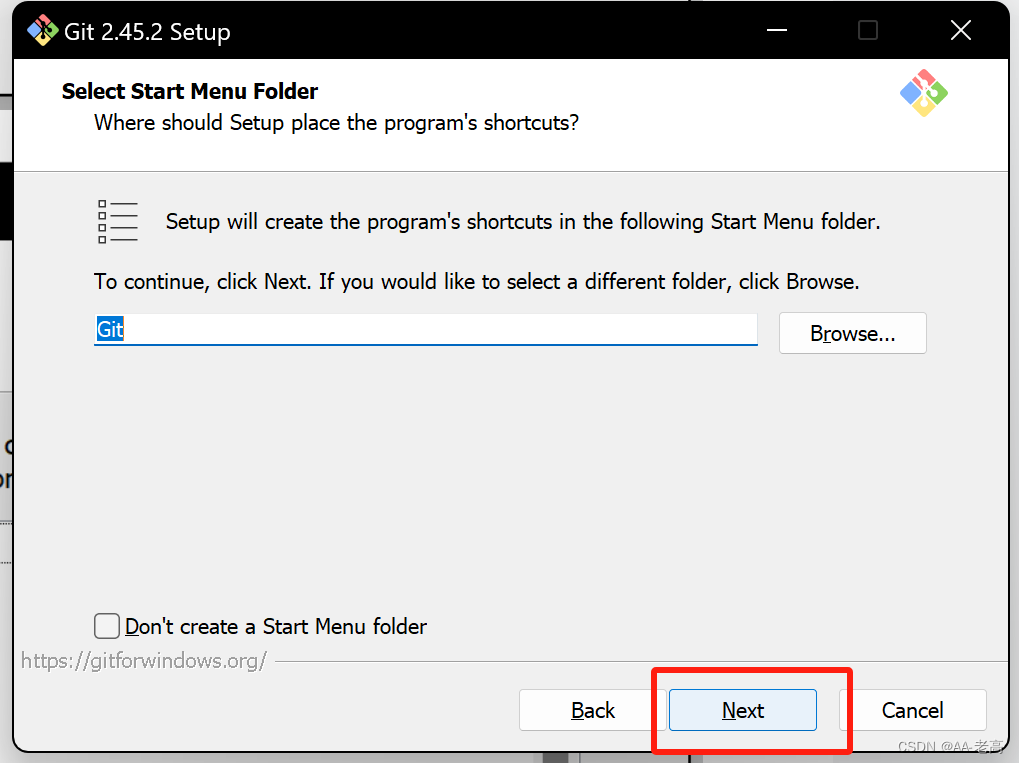
Task: Click "Setup will create the program's shortcuts" text
Action: (x=522, y=222)
